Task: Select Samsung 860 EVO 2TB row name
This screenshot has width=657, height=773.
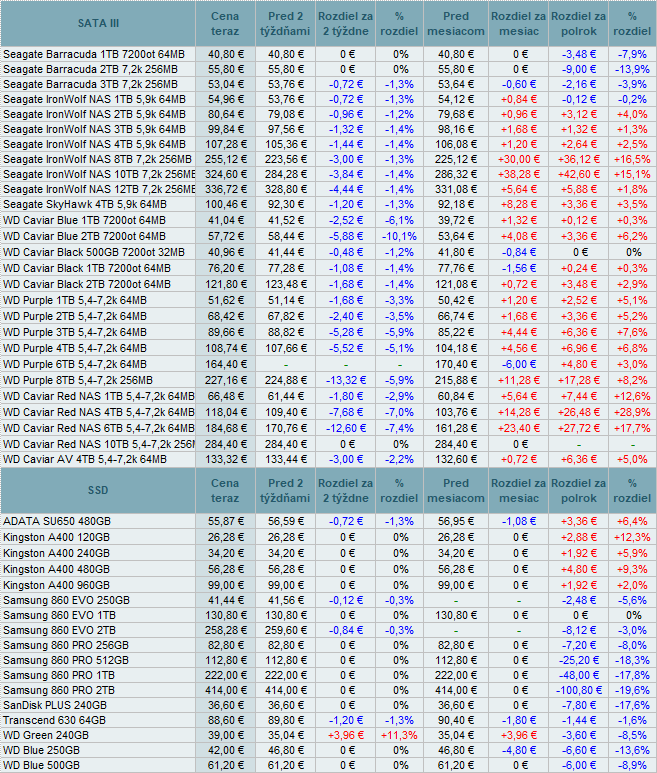Action: 59,631
